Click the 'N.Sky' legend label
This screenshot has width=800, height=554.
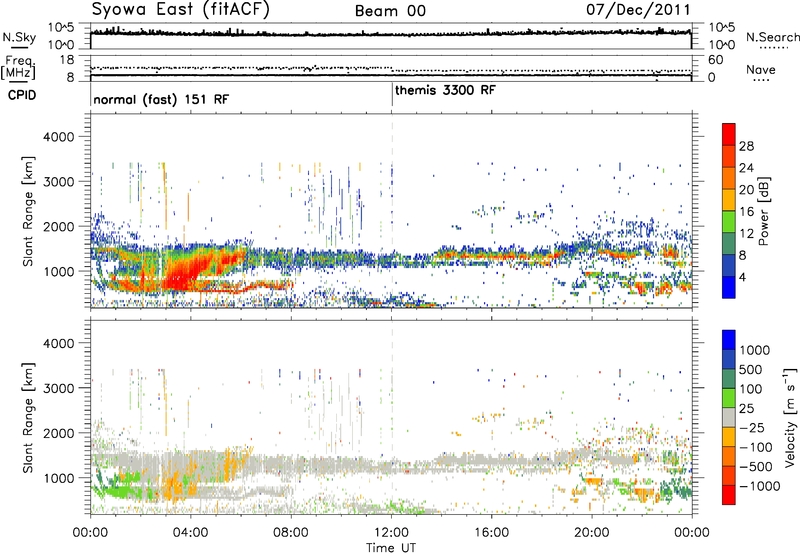[x=19, y=37]
